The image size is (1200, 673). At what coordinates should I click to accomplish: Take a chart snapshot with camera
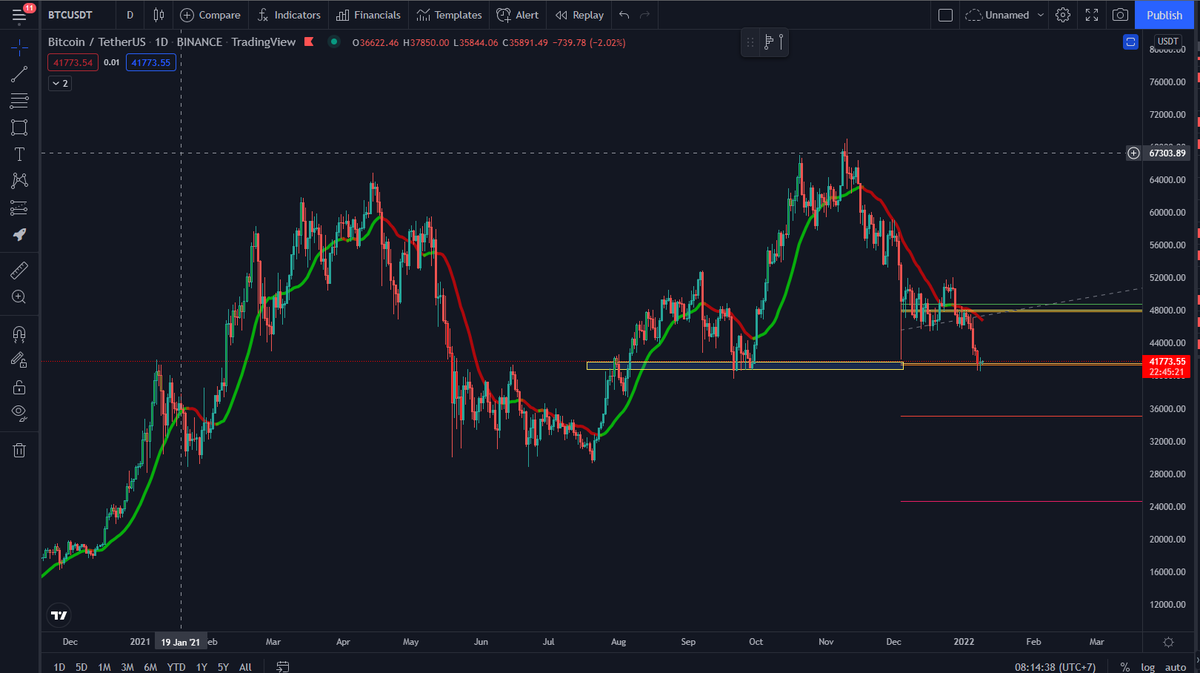click(x=1121, y=15)
